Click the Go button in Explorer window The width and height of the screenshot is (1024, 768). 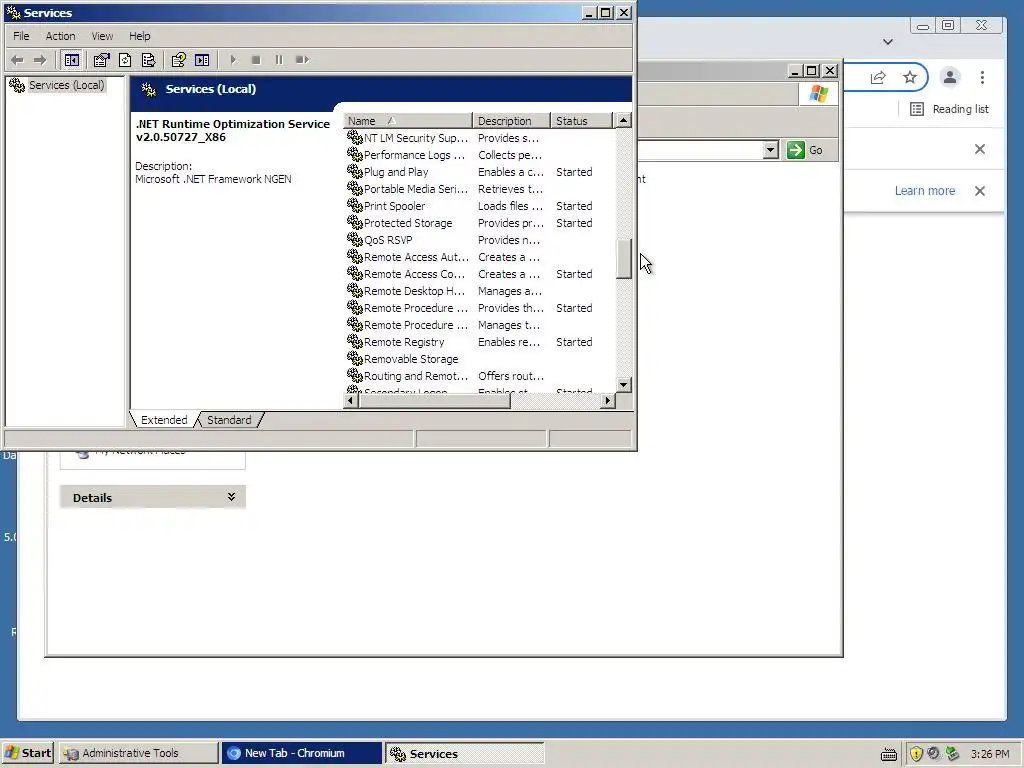[x=805, y=150]
